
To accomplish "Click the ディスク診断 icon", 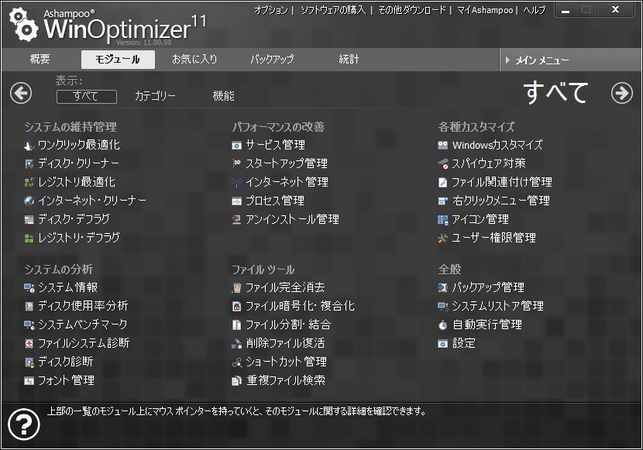I will point(29,362).
